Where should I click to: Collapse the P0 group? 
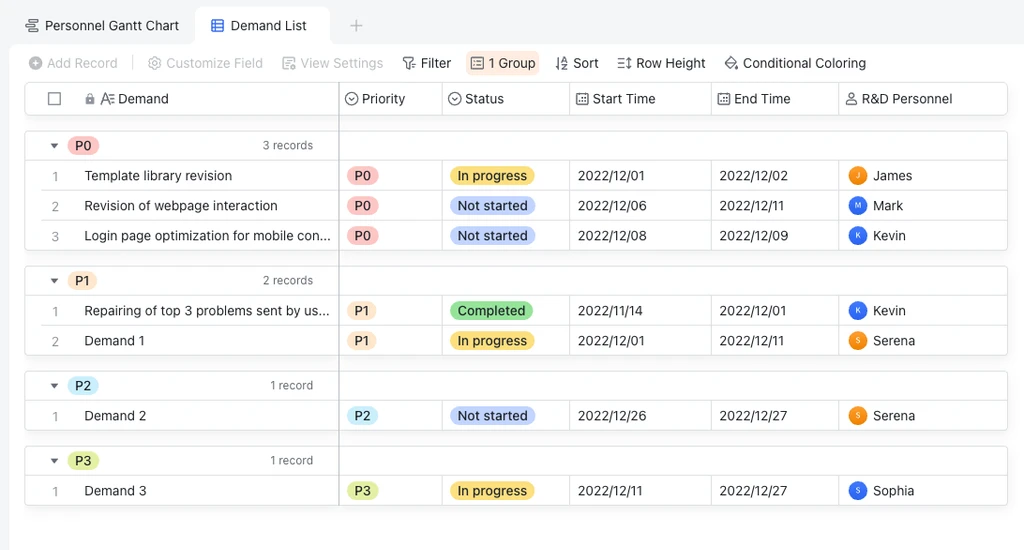click(x=55, y=146)
